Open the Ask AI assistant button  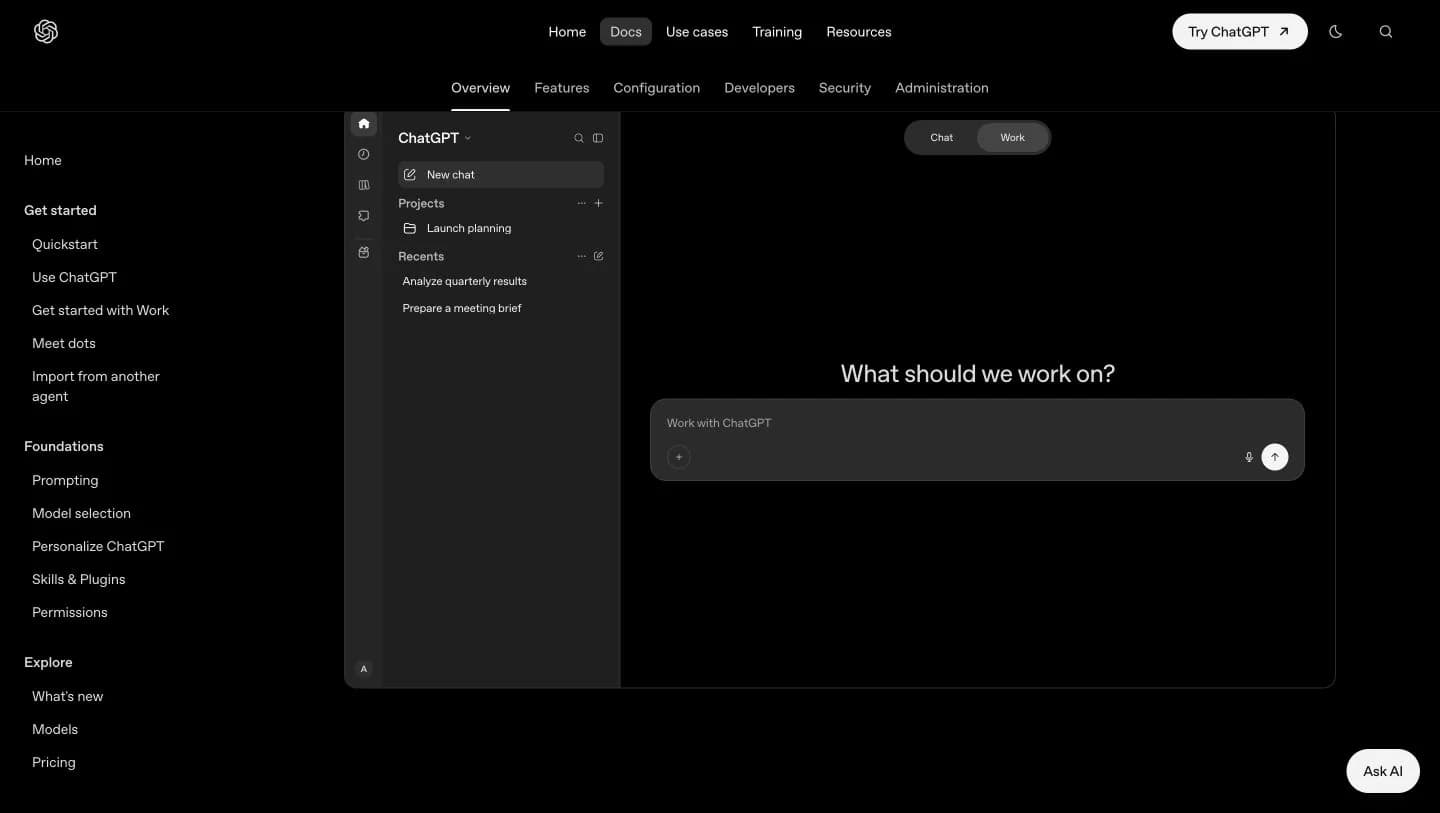[x=1383, y=771]
